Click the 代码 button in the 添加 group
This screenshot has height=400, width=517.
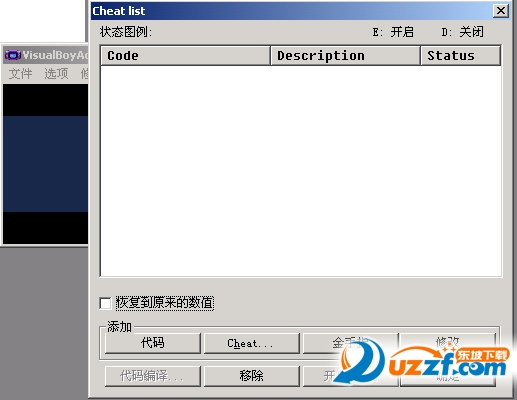pyautogui.click(x=153, y=343)
